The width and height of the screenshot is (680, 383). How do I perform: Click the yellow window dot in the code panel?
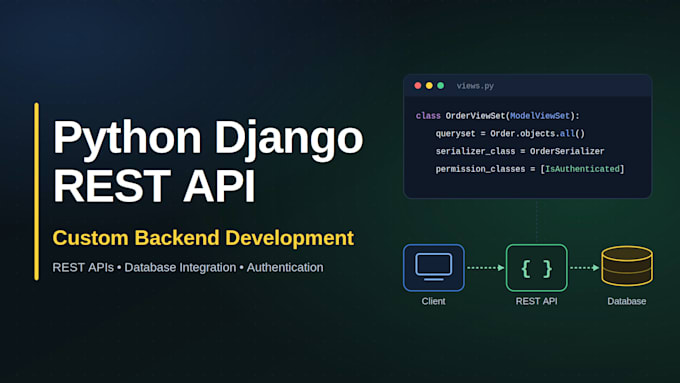pyautogui.click(x=429, y=85)
